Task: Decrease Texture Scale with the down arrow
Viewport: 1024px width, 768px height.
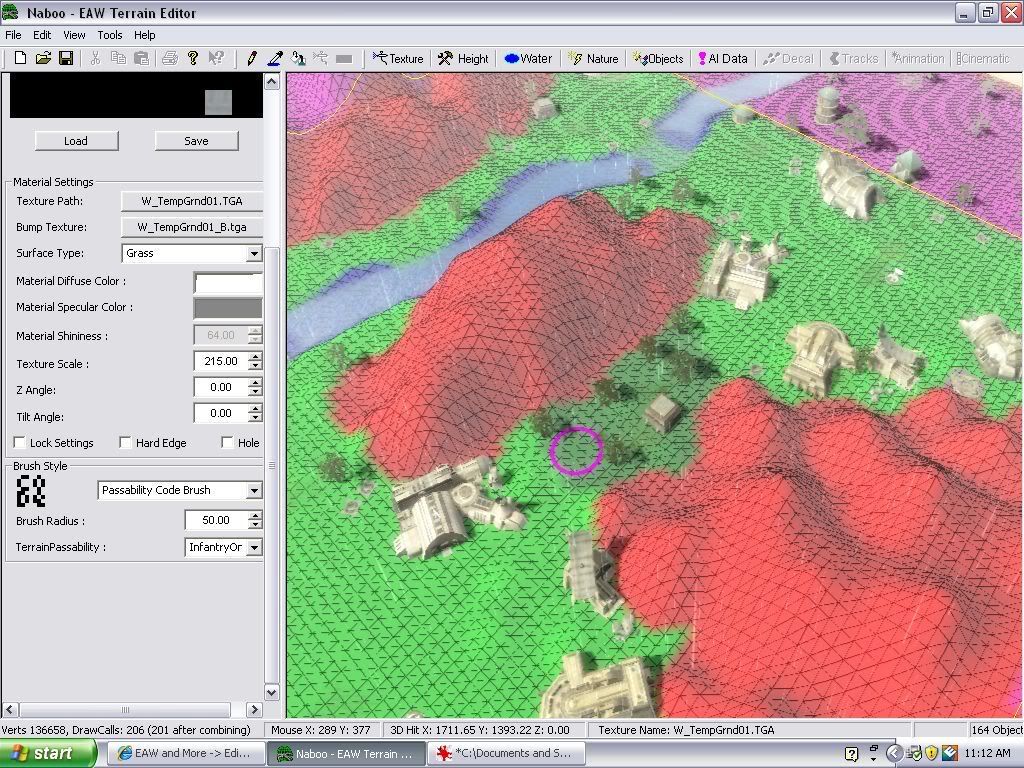Action: pos(255,366)
